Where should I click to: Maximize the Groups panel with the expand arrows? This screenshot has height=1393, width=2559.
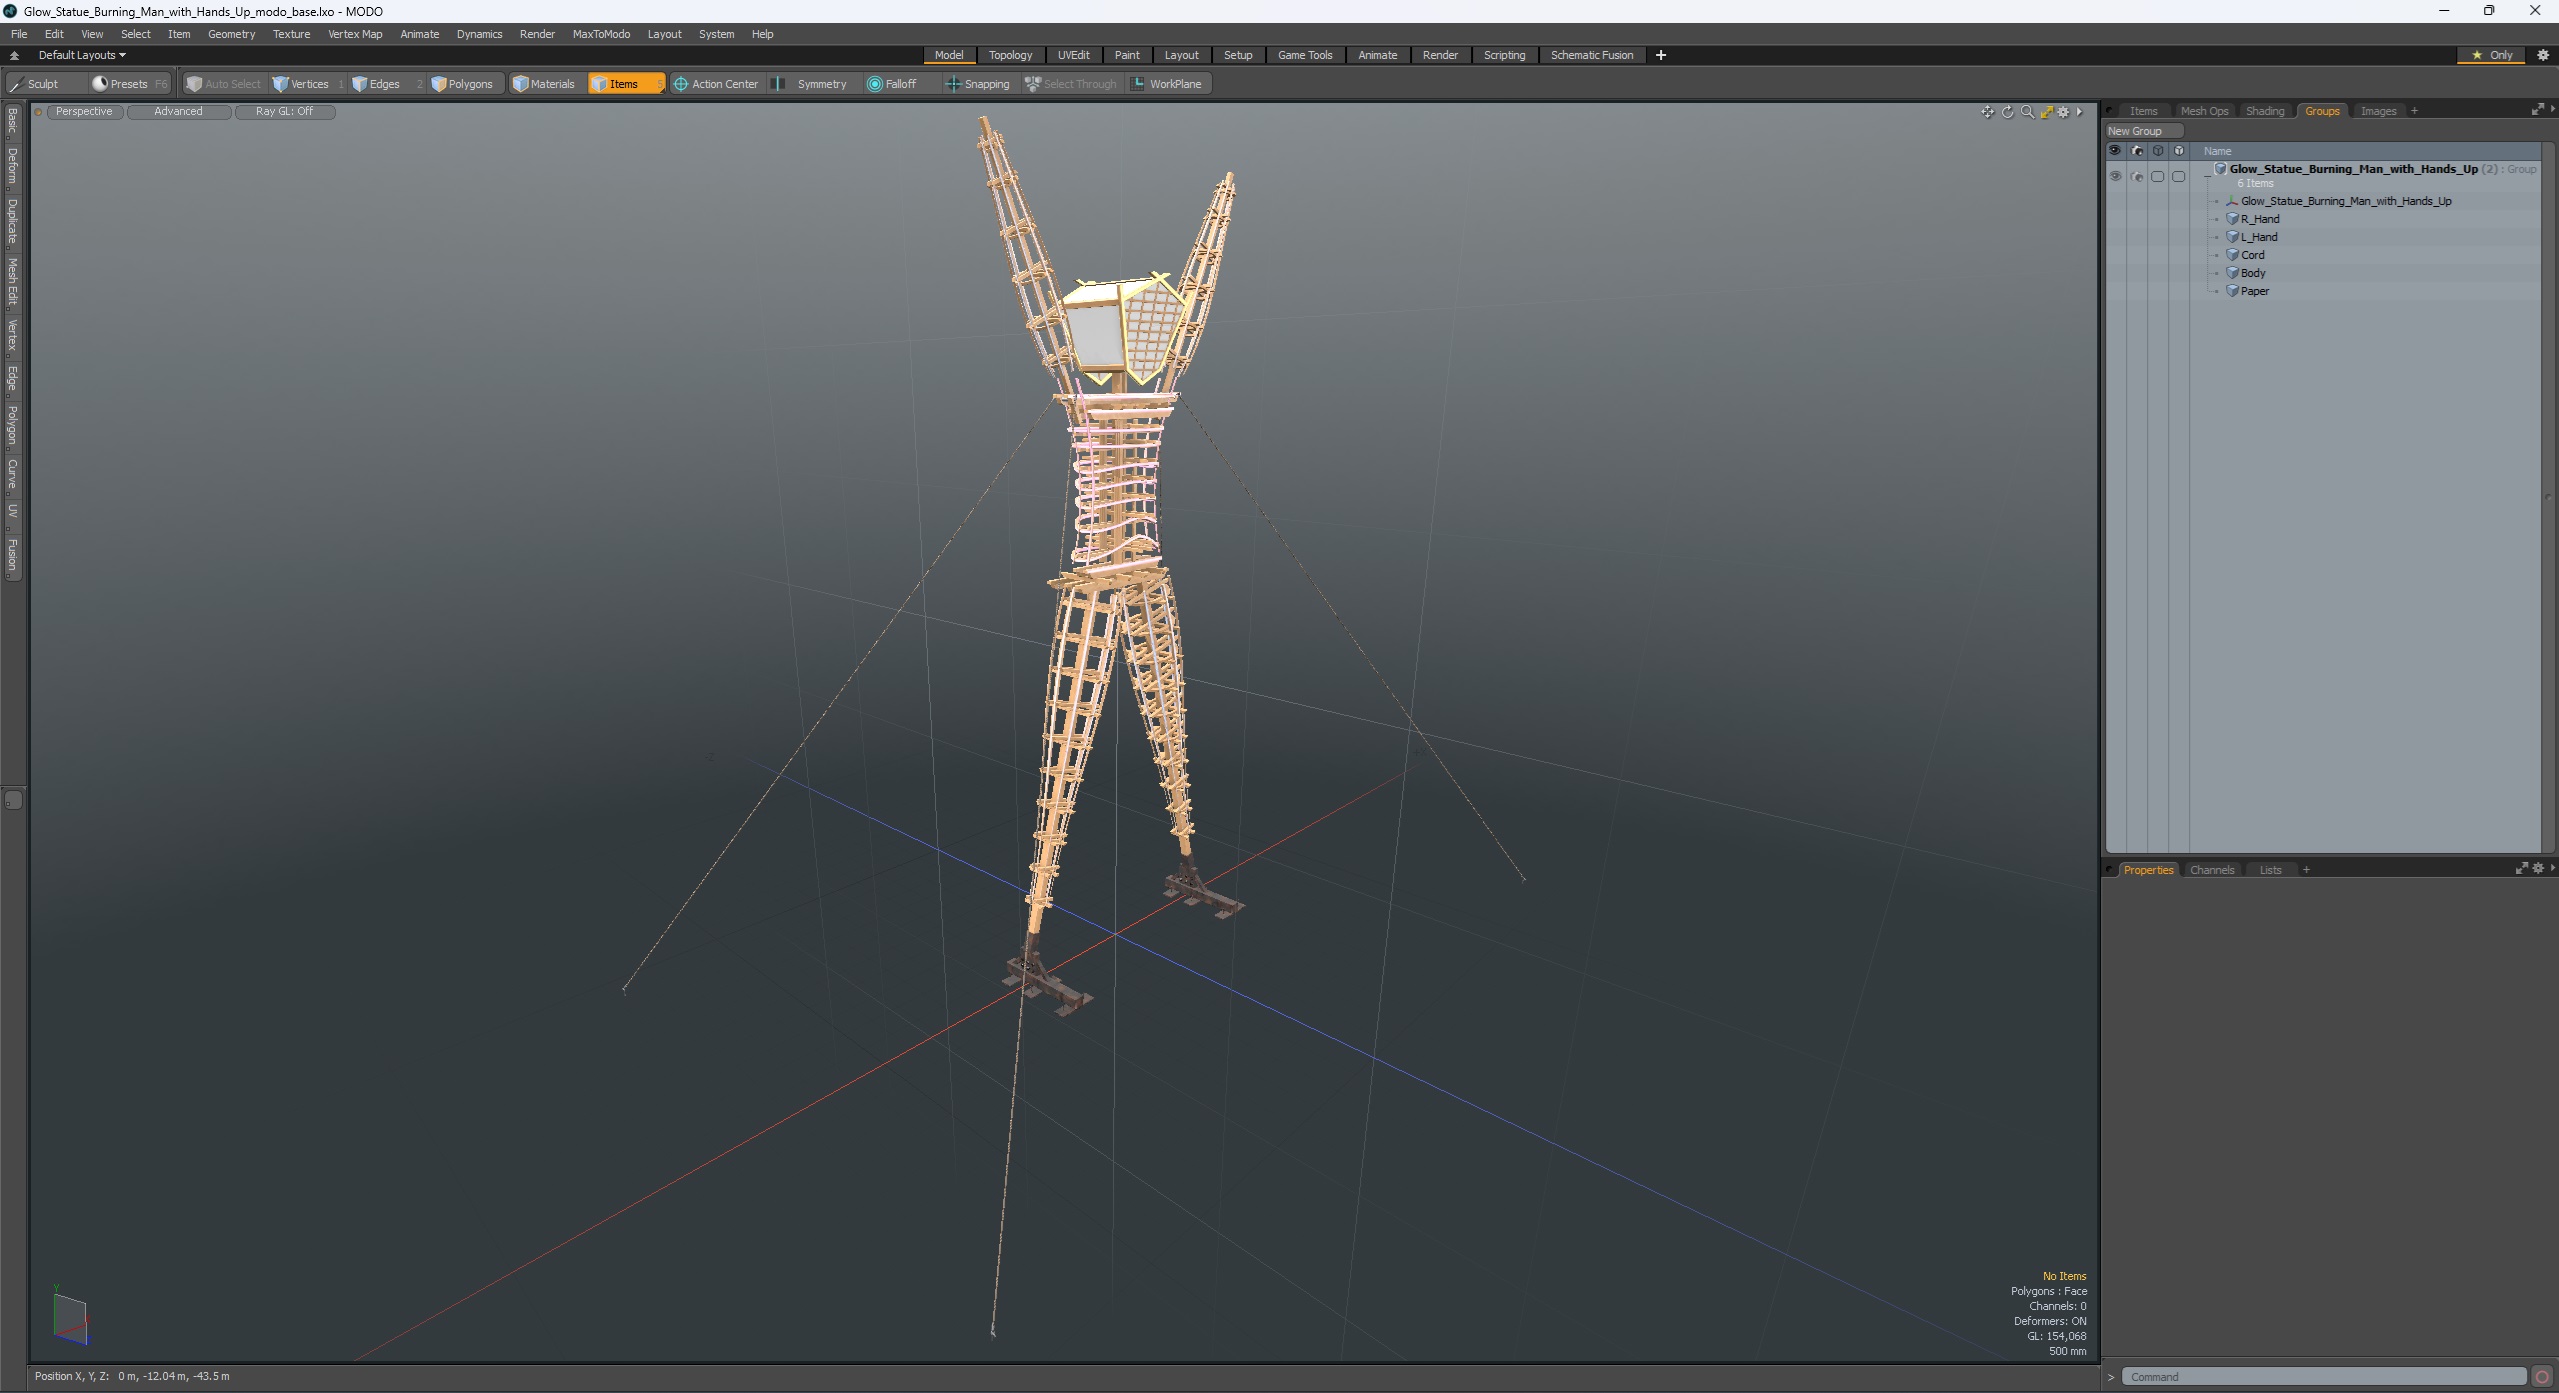2537,110
